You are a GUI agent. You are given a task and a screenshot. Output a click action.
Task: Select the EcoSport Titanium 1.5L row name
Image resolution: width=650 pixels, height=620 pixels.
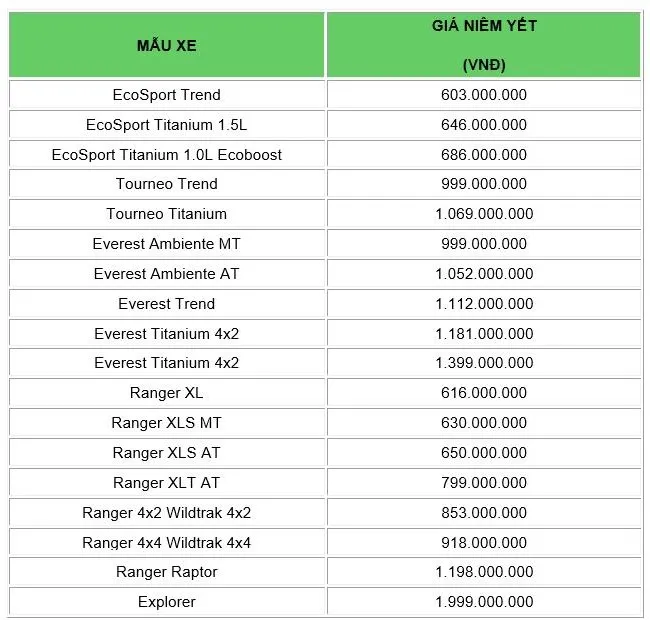166,125
